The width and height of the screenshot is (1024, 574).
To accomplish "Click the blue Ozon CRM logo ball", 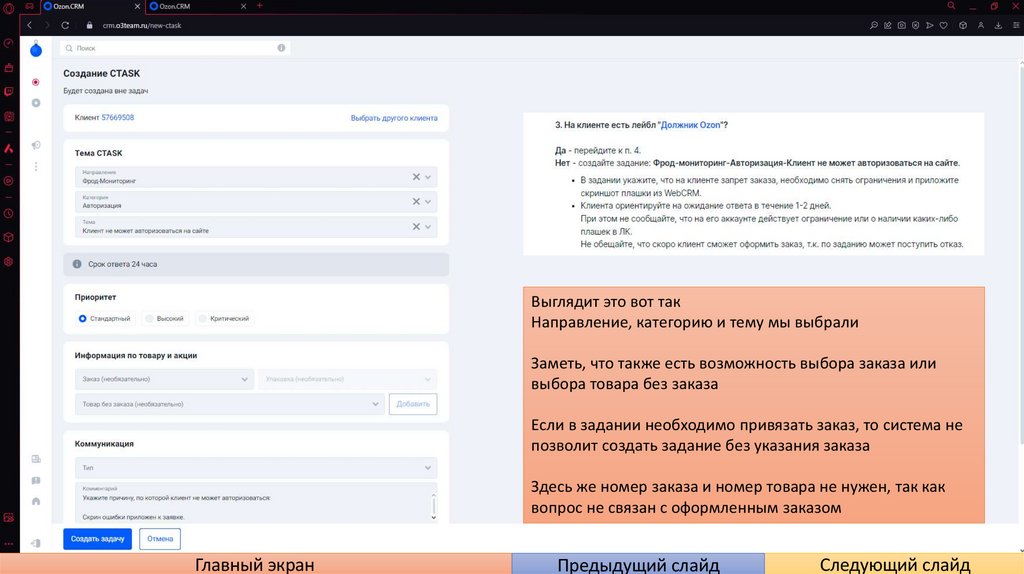I will pyautogui.click(x=36, y=50).
